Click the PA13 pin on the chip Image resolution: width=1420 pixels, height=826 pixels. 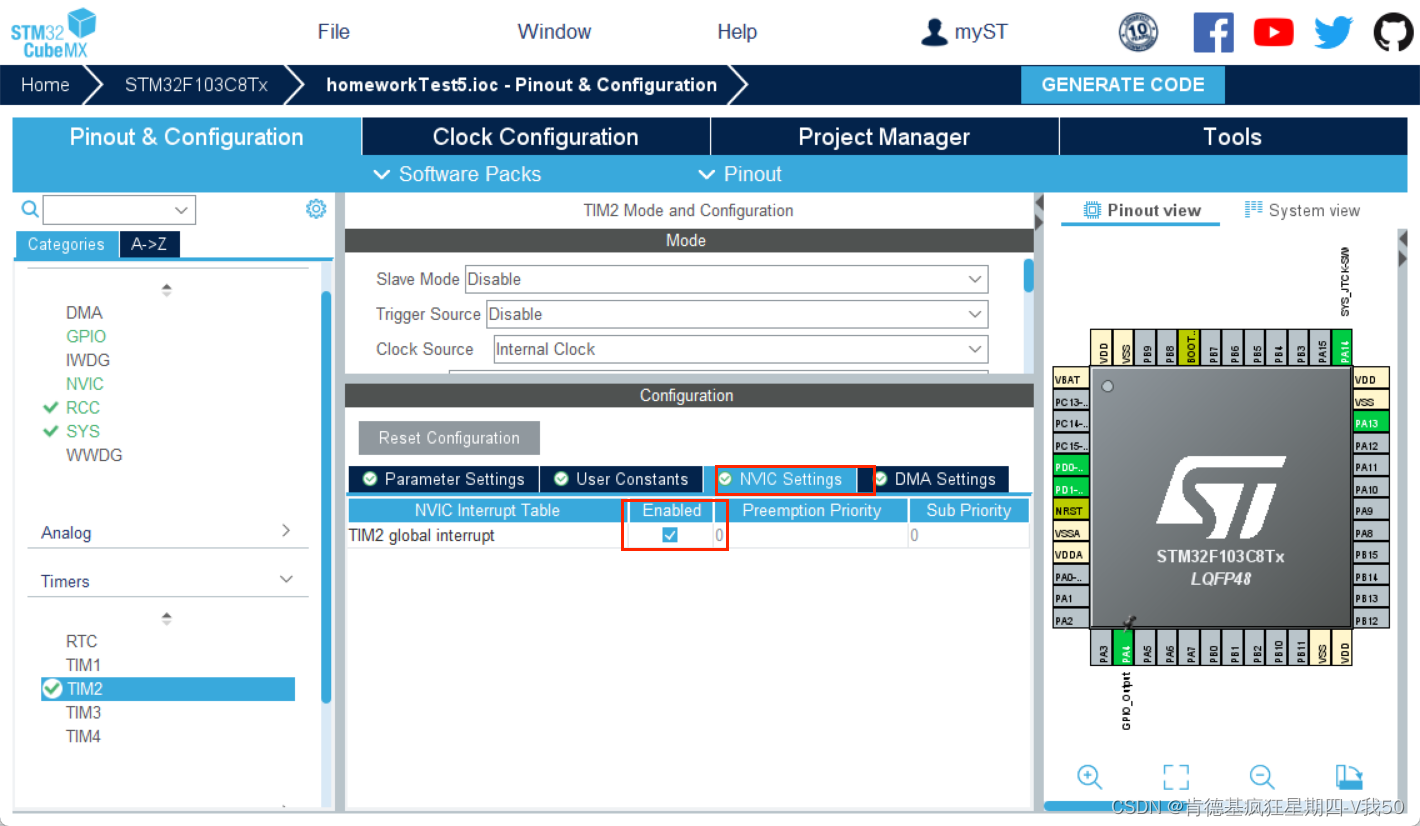tap(1371, 423)
